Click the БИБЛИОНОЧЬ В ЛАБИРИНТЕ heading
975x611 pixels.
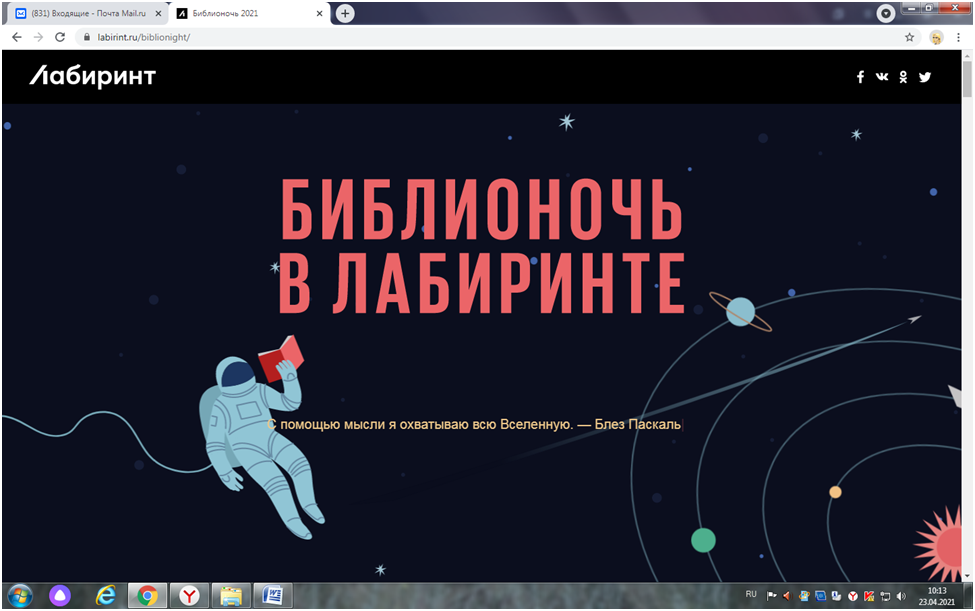pyautogui.click(x=481, y=246)
